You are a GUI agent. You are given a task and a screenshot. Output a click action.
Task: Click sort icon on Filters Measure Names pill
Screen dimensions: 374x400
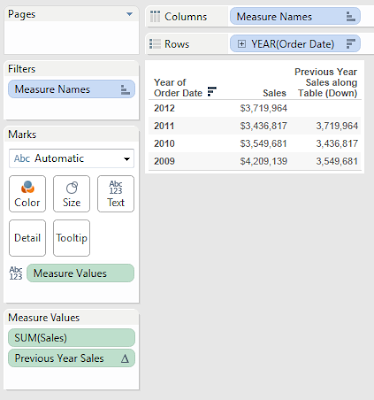pyautogui.click(x=125, y=89)
